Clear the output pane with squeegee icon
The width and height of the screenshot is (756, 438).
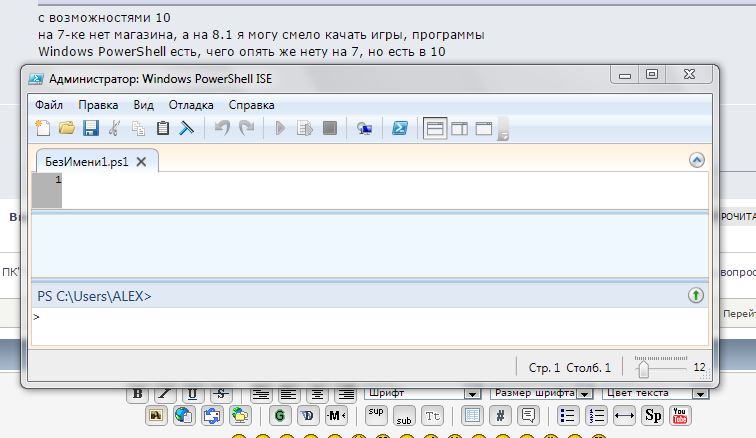point(187,128)
